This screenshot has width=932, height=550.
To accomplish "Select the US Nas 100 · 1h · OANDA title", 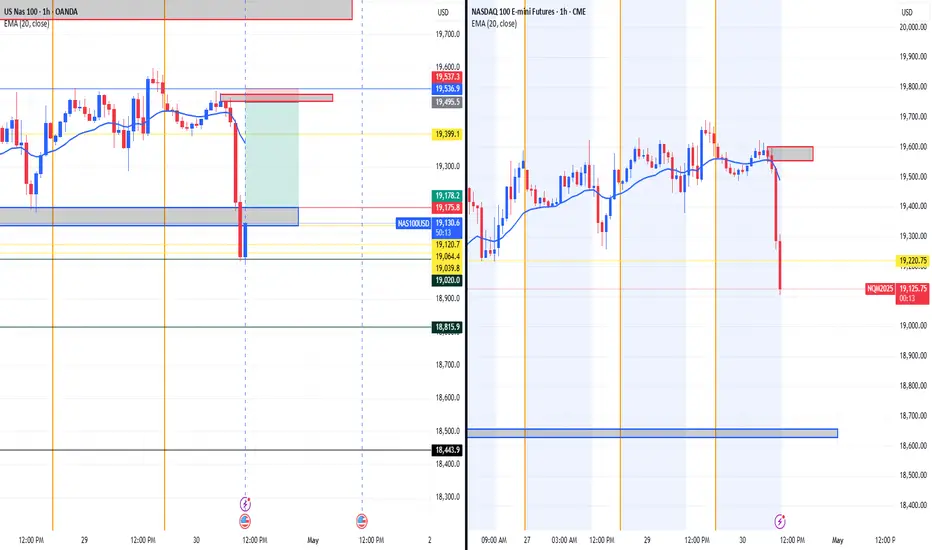I will (40, 11).
